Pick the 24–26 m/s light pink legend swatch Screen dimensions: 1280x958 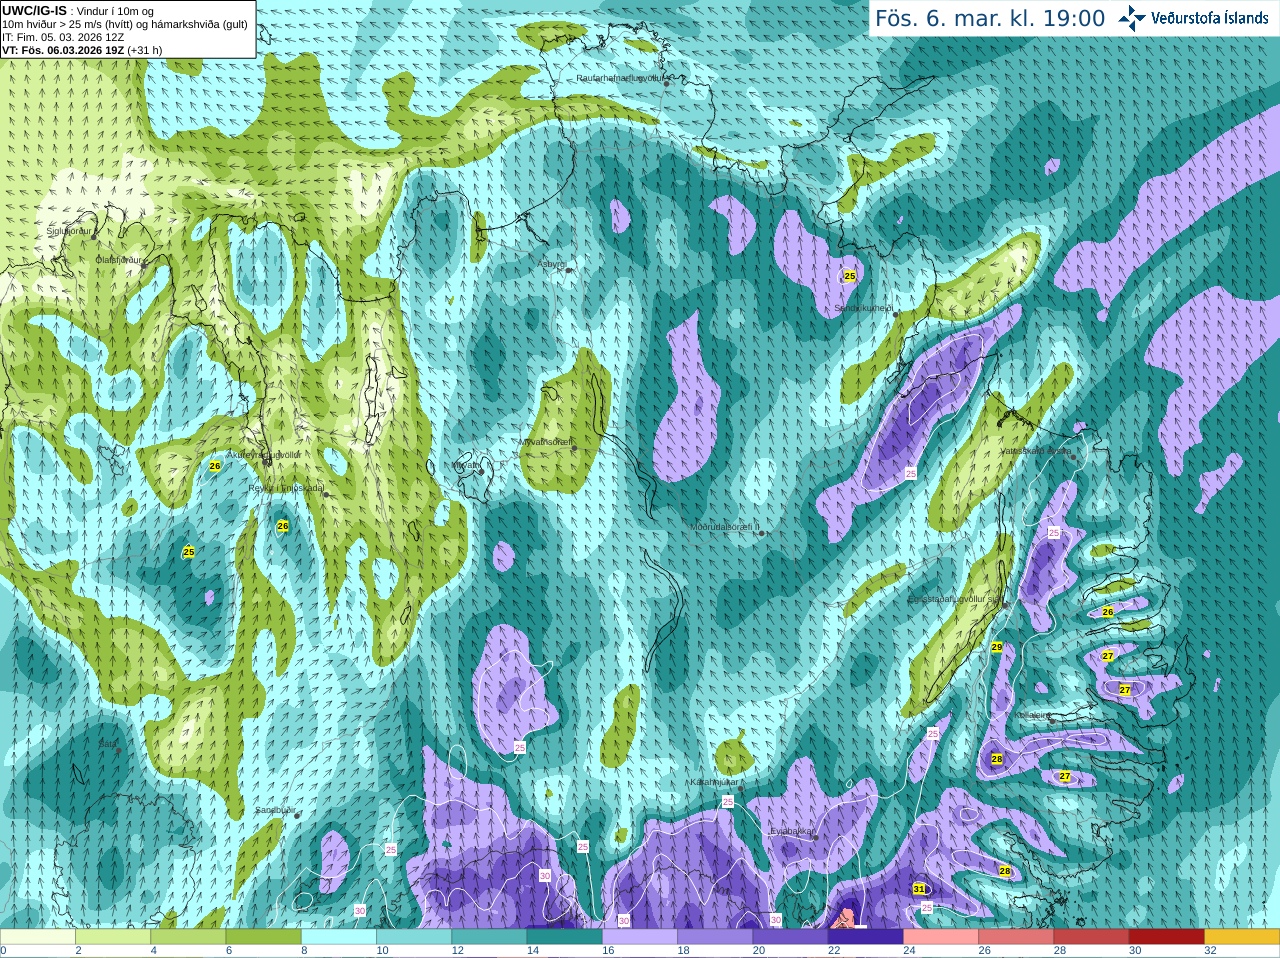pos(941,937)
